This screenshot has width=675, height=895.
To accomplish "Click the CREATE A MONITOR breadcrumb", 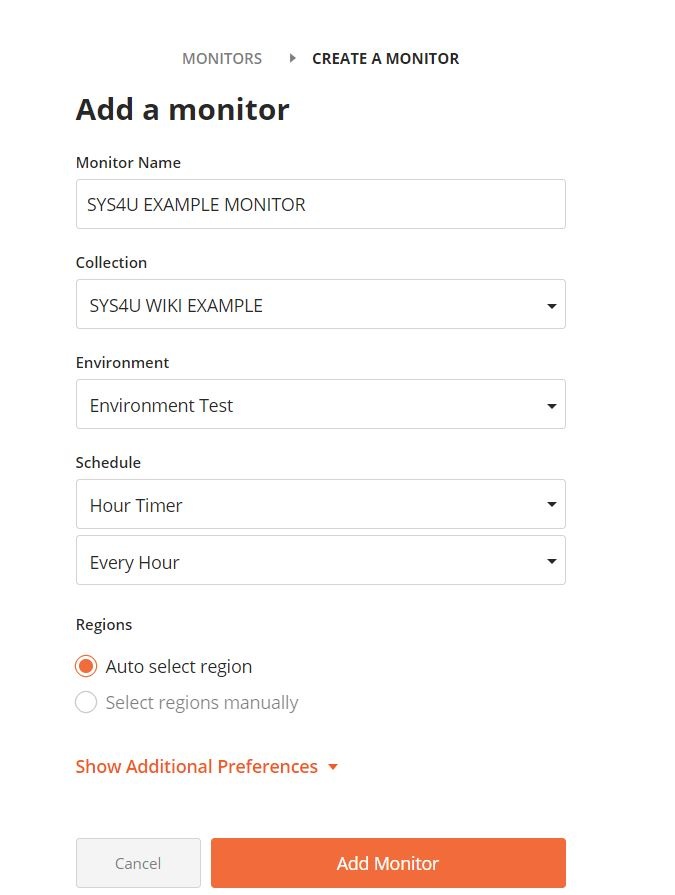I will pyautogui.click(x=385, y=58).
